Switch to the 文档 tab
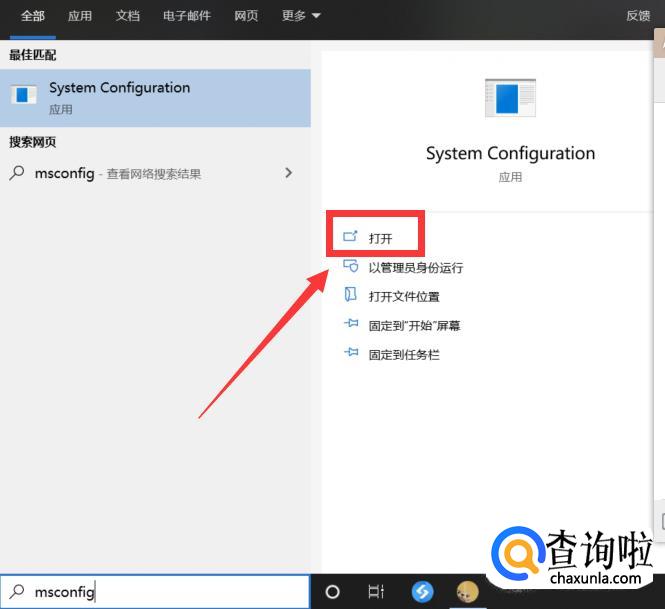665x609 pixels. (x=128, y=16)
